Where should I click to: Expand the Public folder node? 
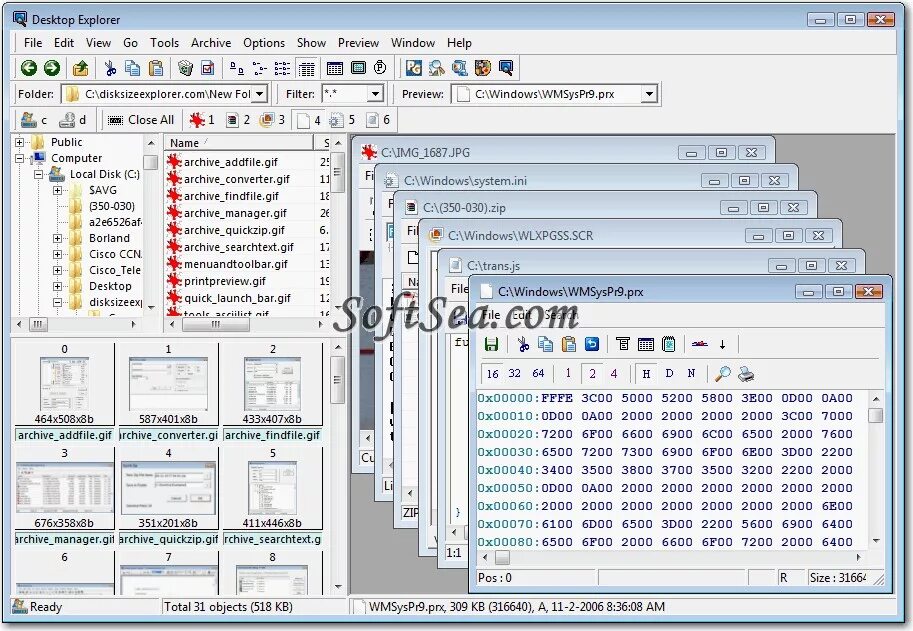(x=19, y=142)
